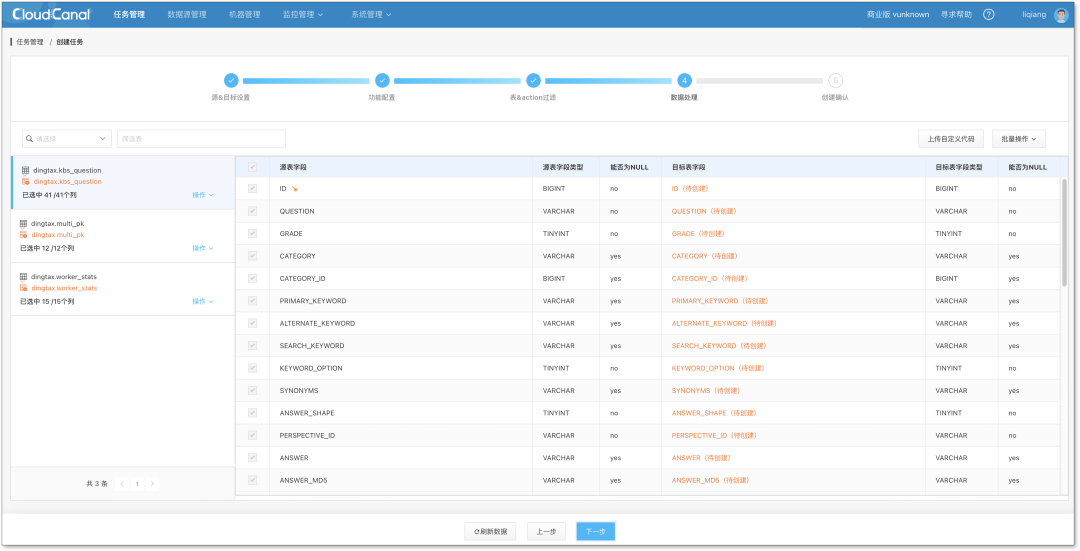Go to the previous page arrow in pagination
The width and height of the screenshot is (1080, 551).
(123, 484)
